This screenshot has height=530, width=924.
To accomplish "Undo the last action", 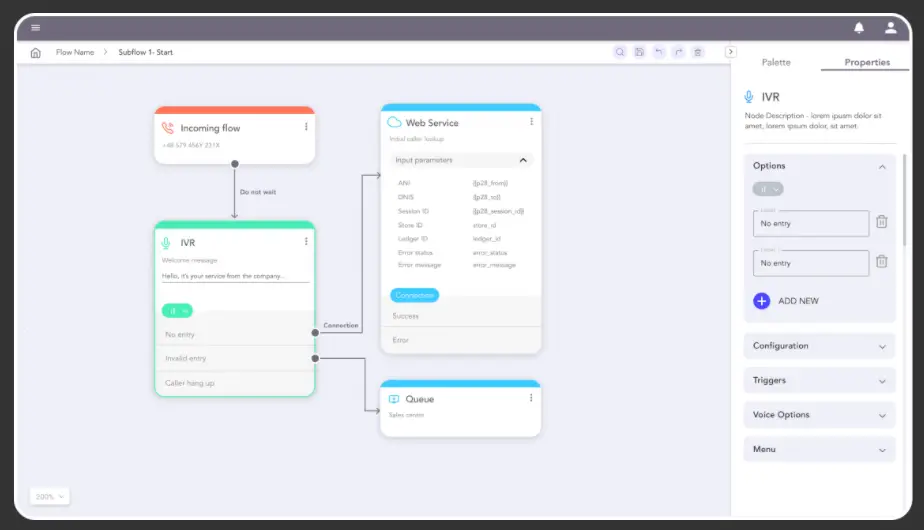I will coord(659,52).
